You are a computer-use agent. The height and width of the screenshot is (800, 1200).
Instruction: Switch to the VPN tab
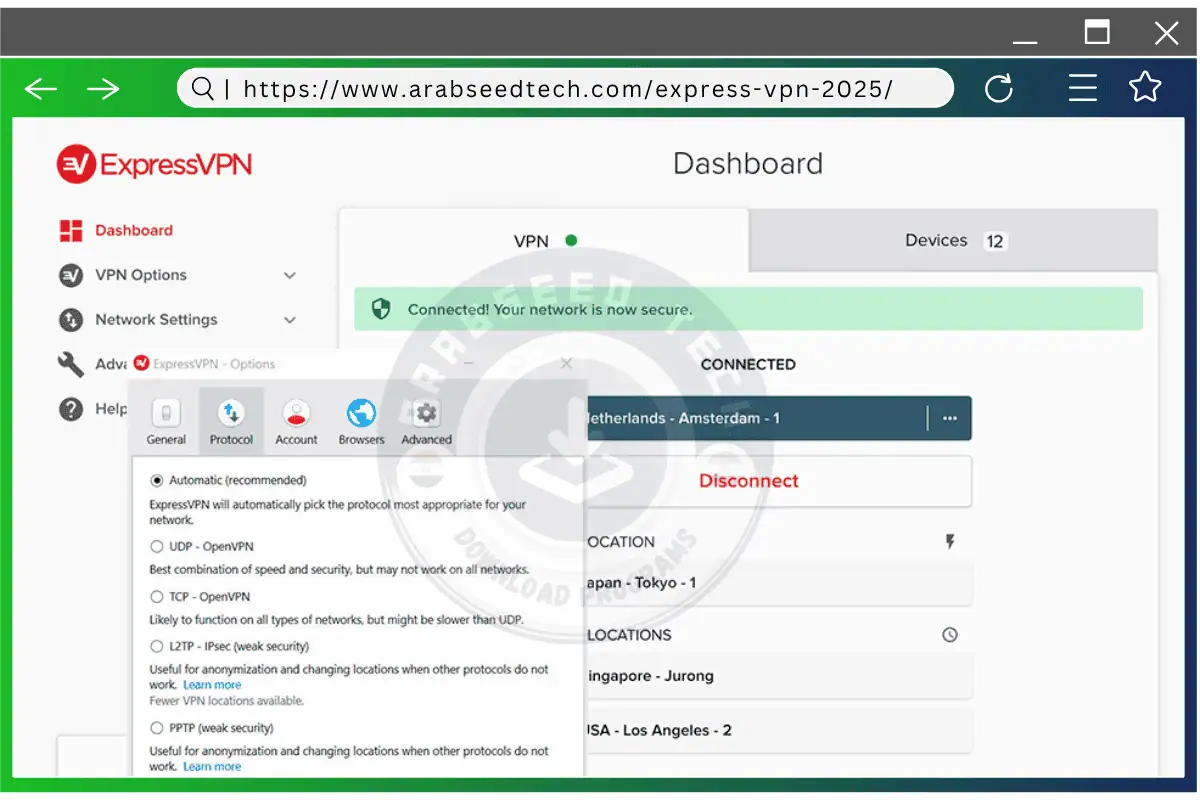(x=531, y=240)
